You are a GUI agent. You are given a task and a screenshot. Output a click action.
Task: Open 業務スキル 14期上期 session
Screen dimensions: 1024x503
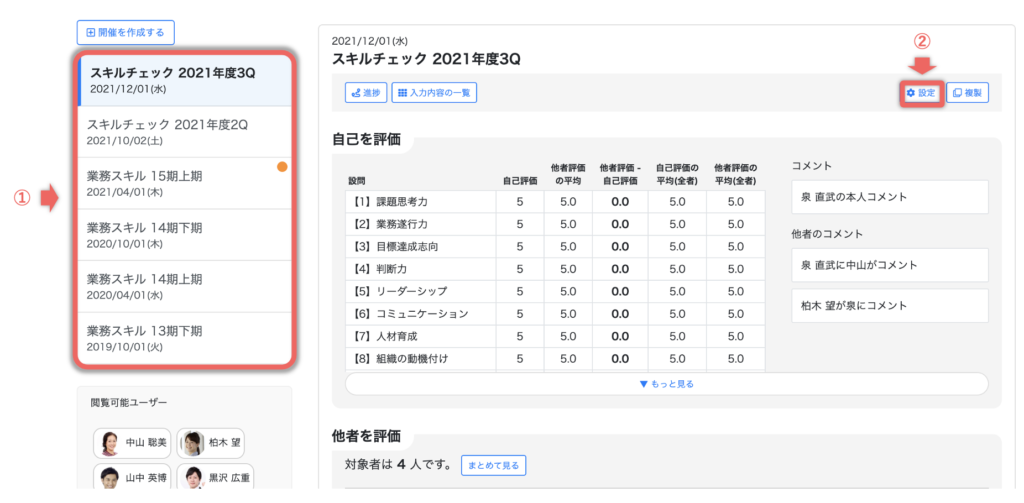(185, 286)
